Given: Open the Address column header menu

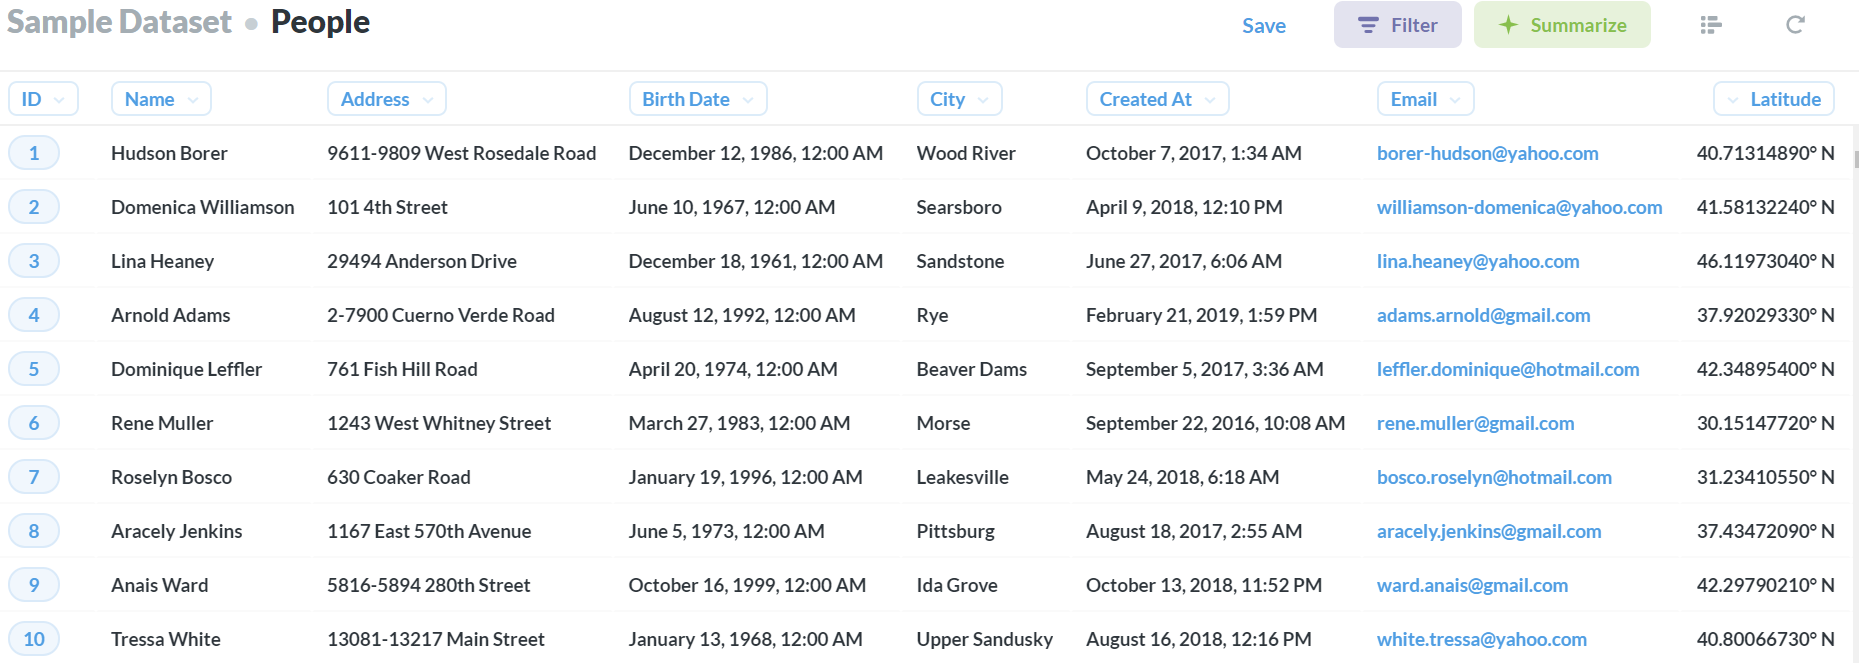Looking at the screenshot, I should 386,99.
